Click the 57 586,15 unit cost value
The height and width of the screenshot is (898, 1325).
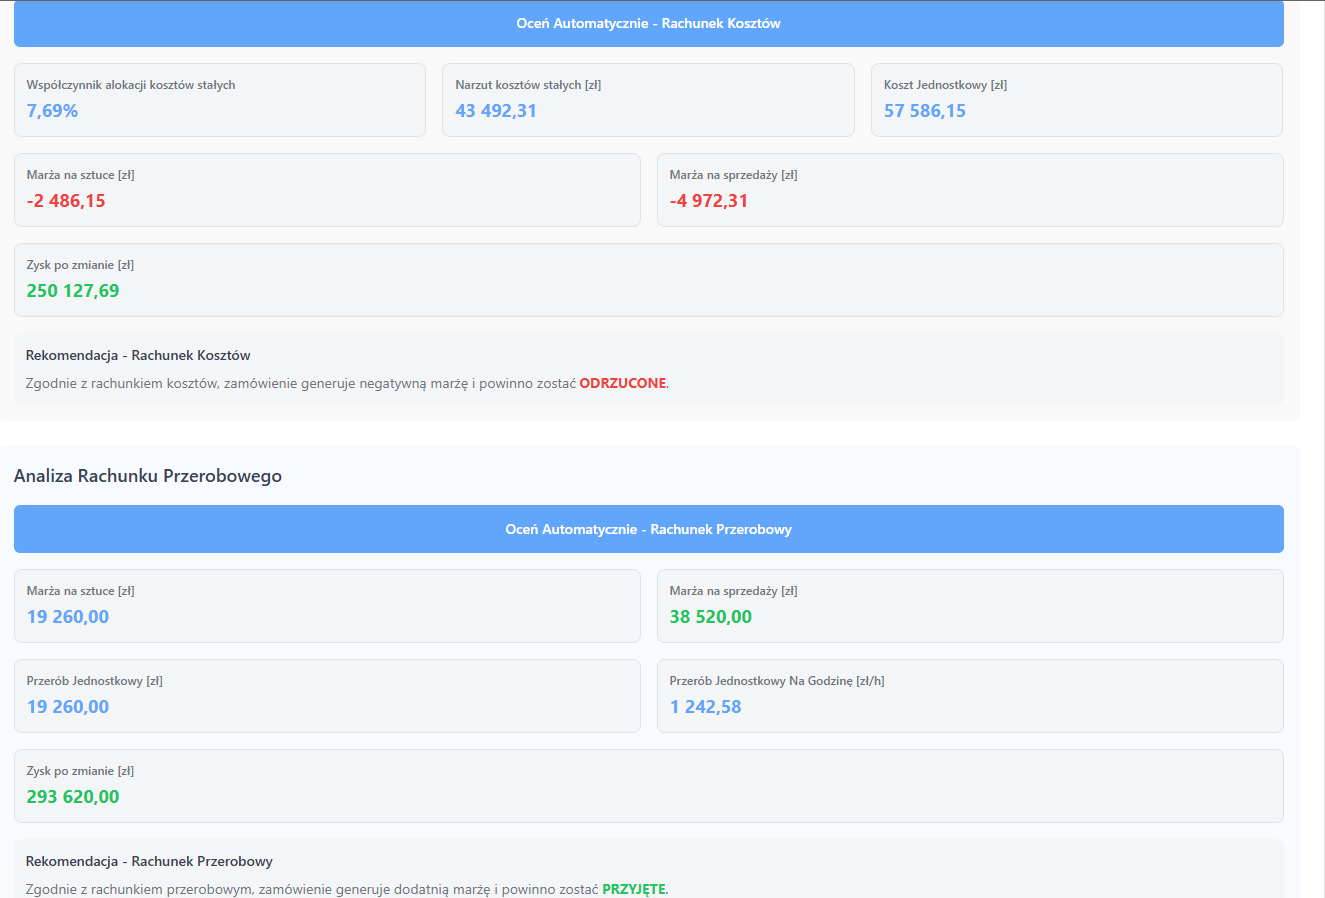click(924, 111)
